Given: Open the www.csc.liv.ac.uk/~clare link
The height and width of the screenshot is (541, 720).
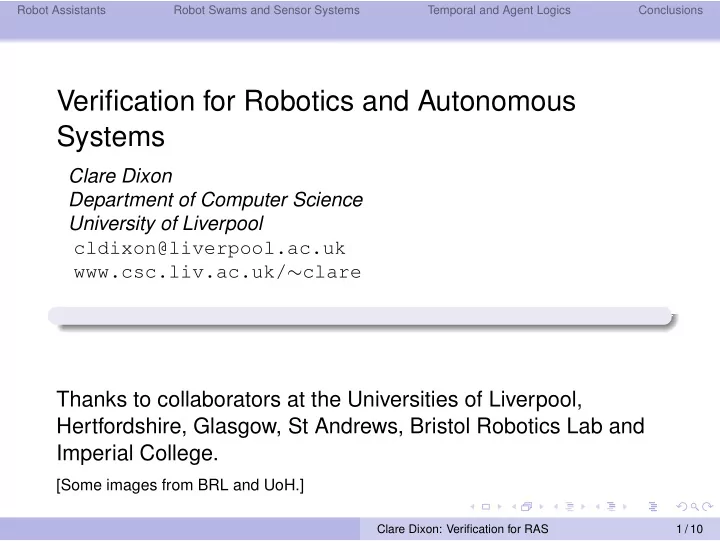Looking at the screenshot, I should 217,272.
